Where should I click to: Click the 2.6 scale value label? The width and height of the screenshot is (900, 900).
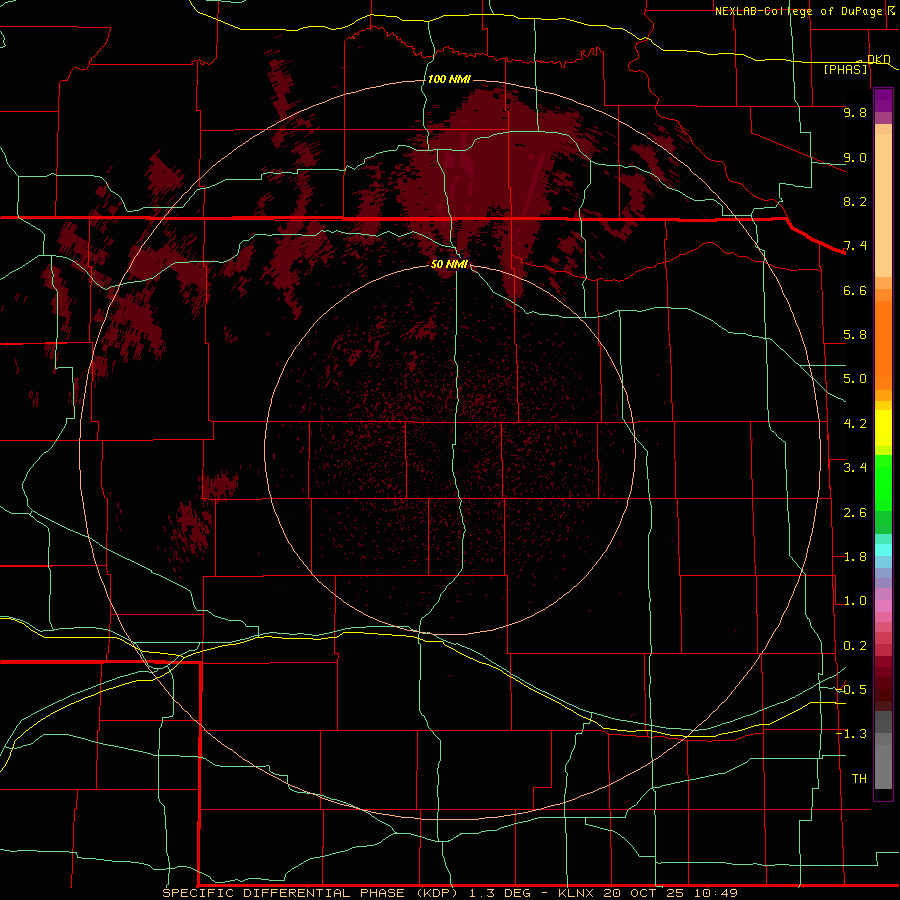[855, 513]
